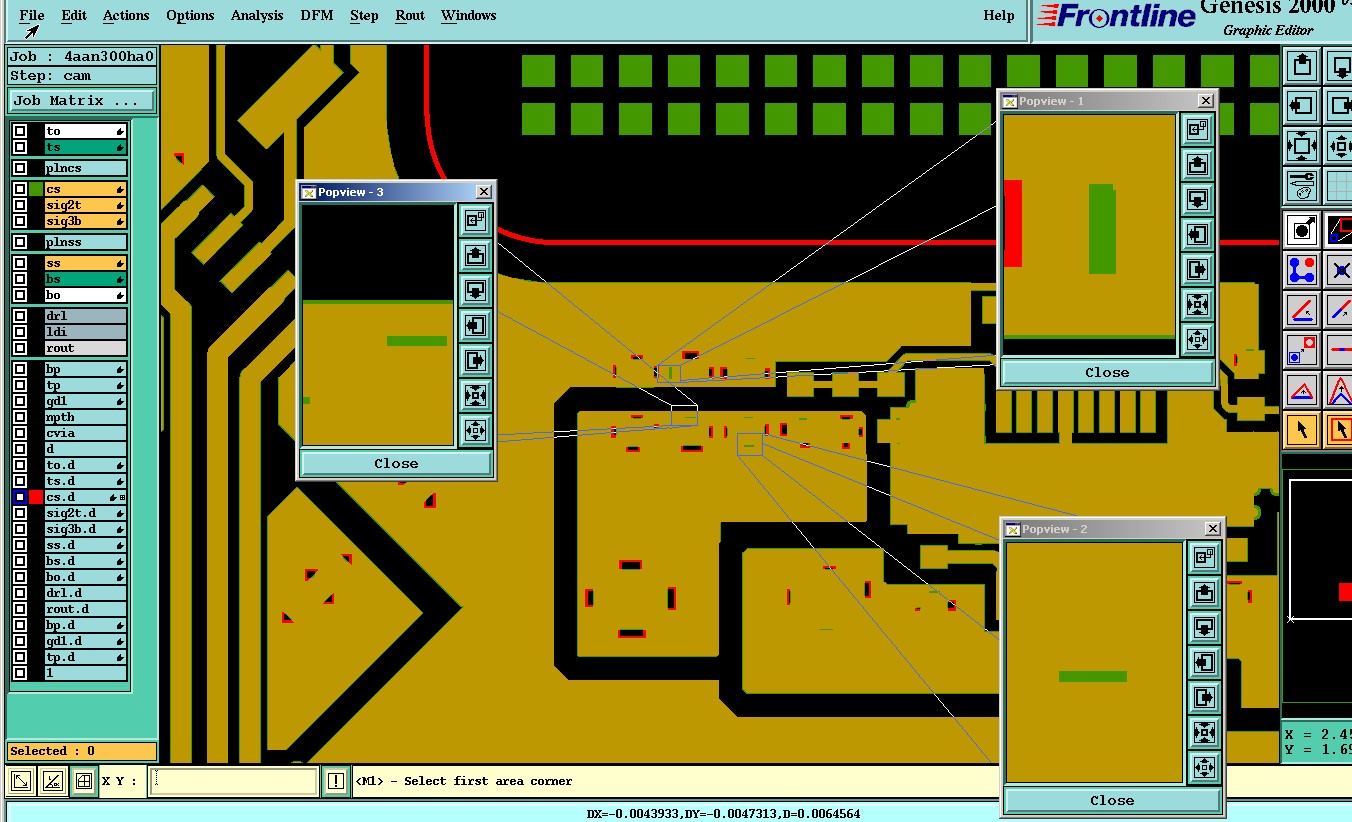1352x822 pixels.
Task: Click the Job Matrix button
Action: coord(82,100)
